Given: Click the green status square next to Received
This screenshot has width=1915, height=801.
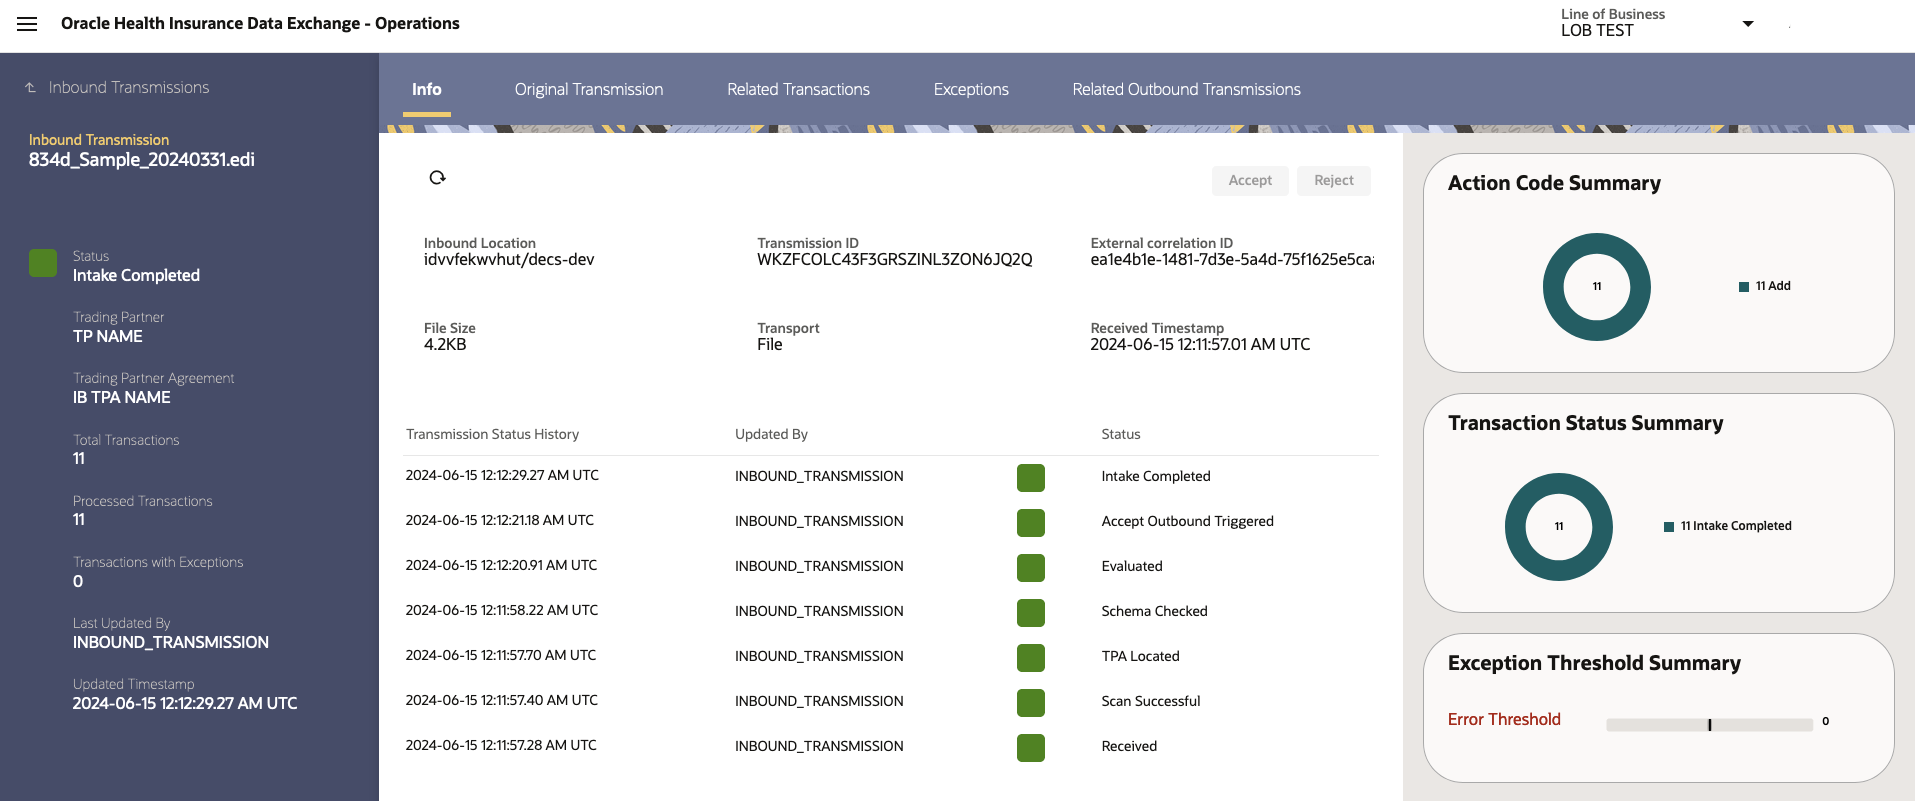Looking at the screenshot, I should coord(1031,748).
